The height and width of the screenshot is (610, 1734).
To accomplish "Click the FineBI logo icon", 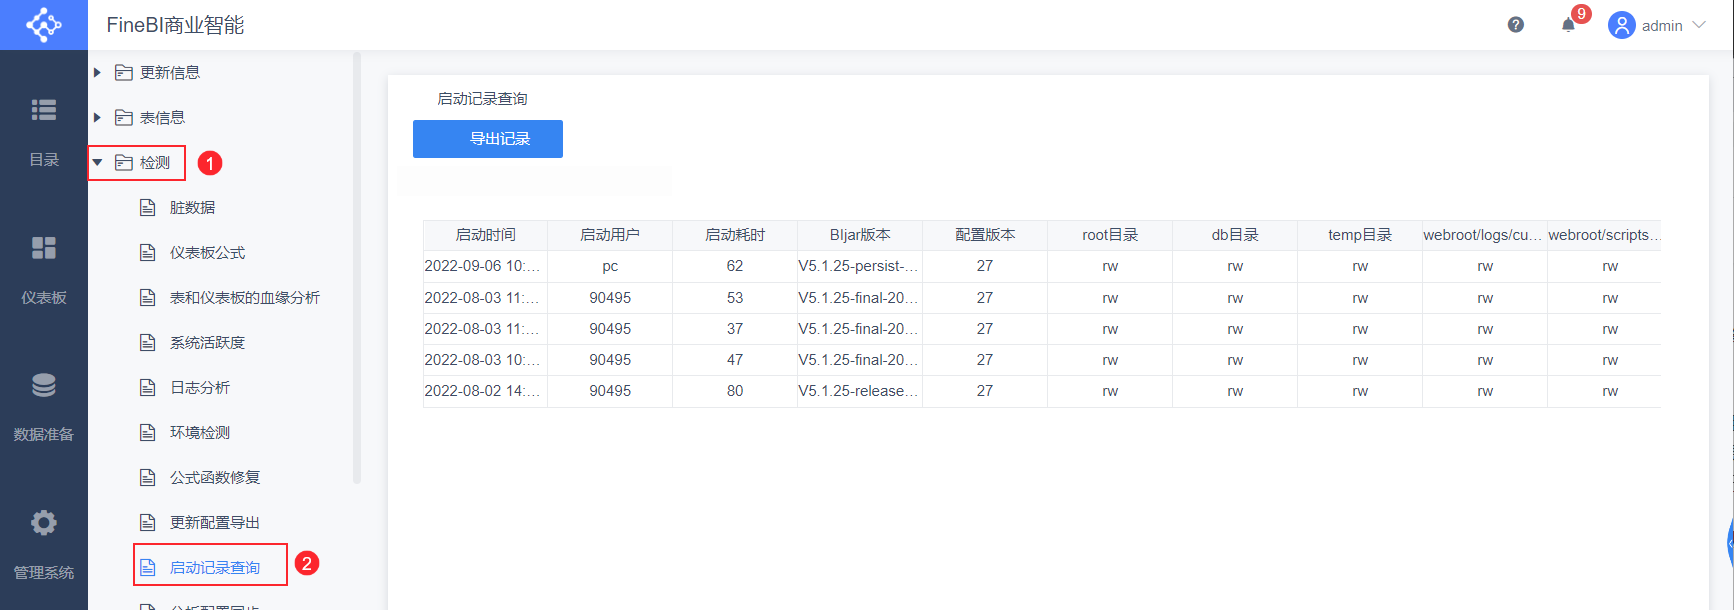I will point(44,24).
